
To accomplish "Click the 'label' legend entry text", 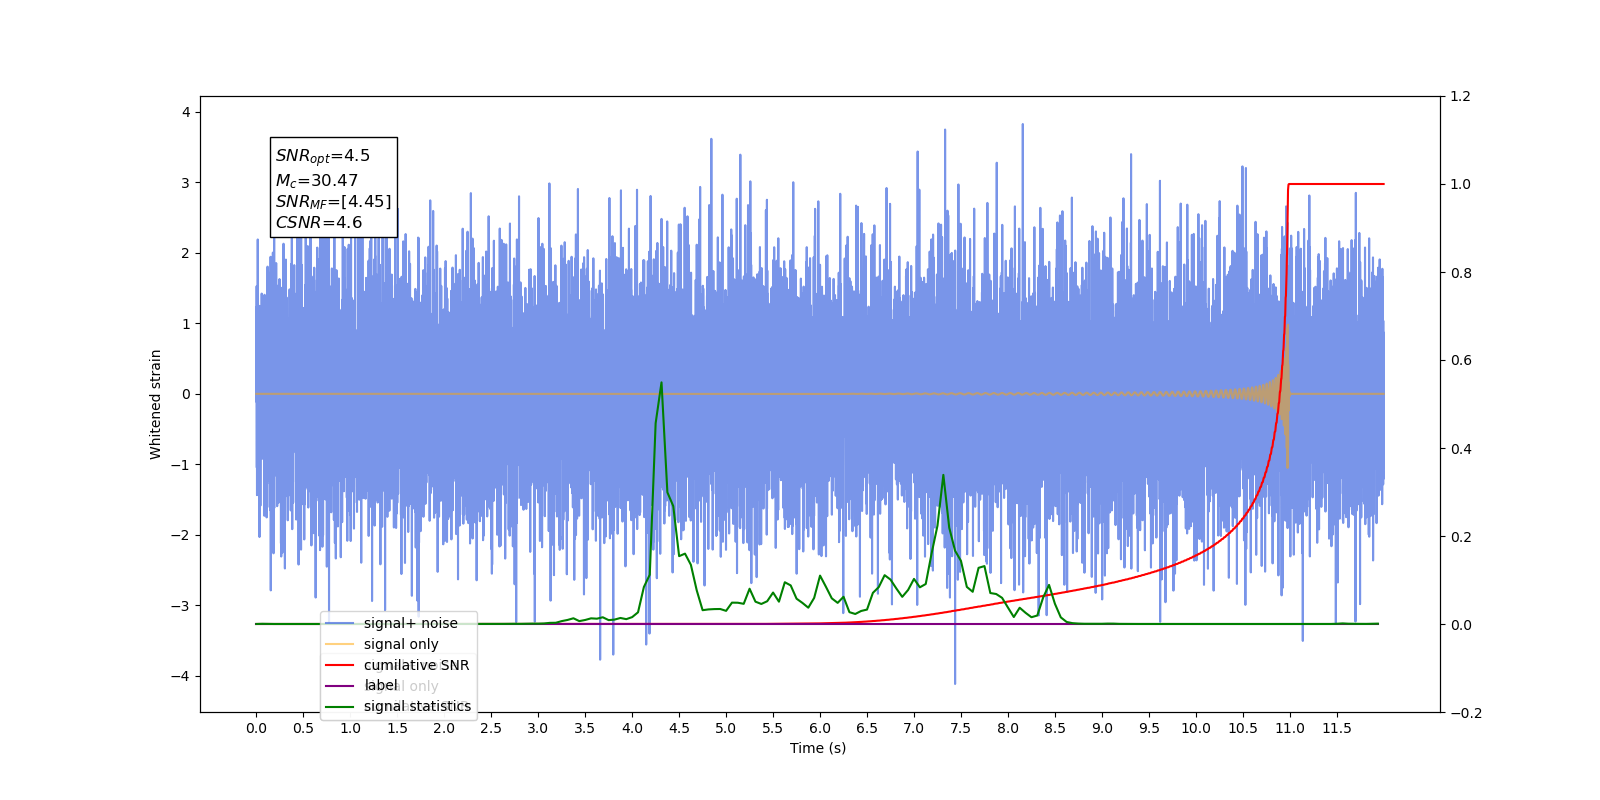I will click(x=381, y=685).
